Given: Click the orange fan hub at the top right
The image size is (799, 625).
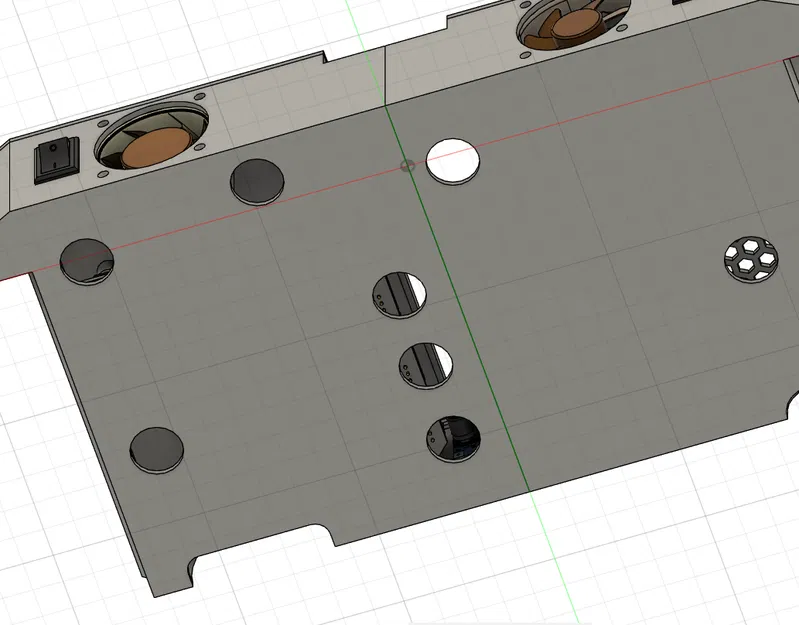Looking at the screenshot, I should (578, 24).
